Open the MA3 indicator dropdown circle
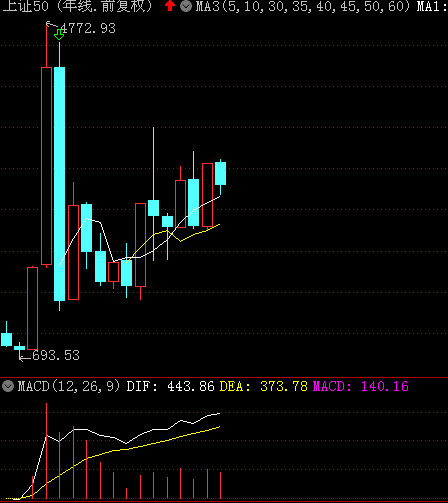 click(186, 6)
